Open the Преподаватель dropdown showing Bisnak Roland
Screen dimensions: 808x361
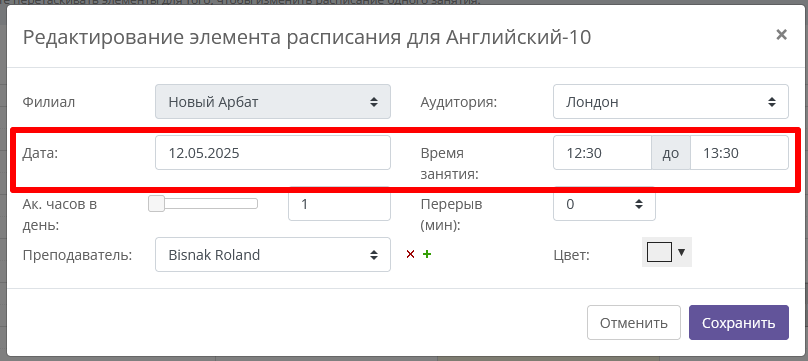(273, 254)
